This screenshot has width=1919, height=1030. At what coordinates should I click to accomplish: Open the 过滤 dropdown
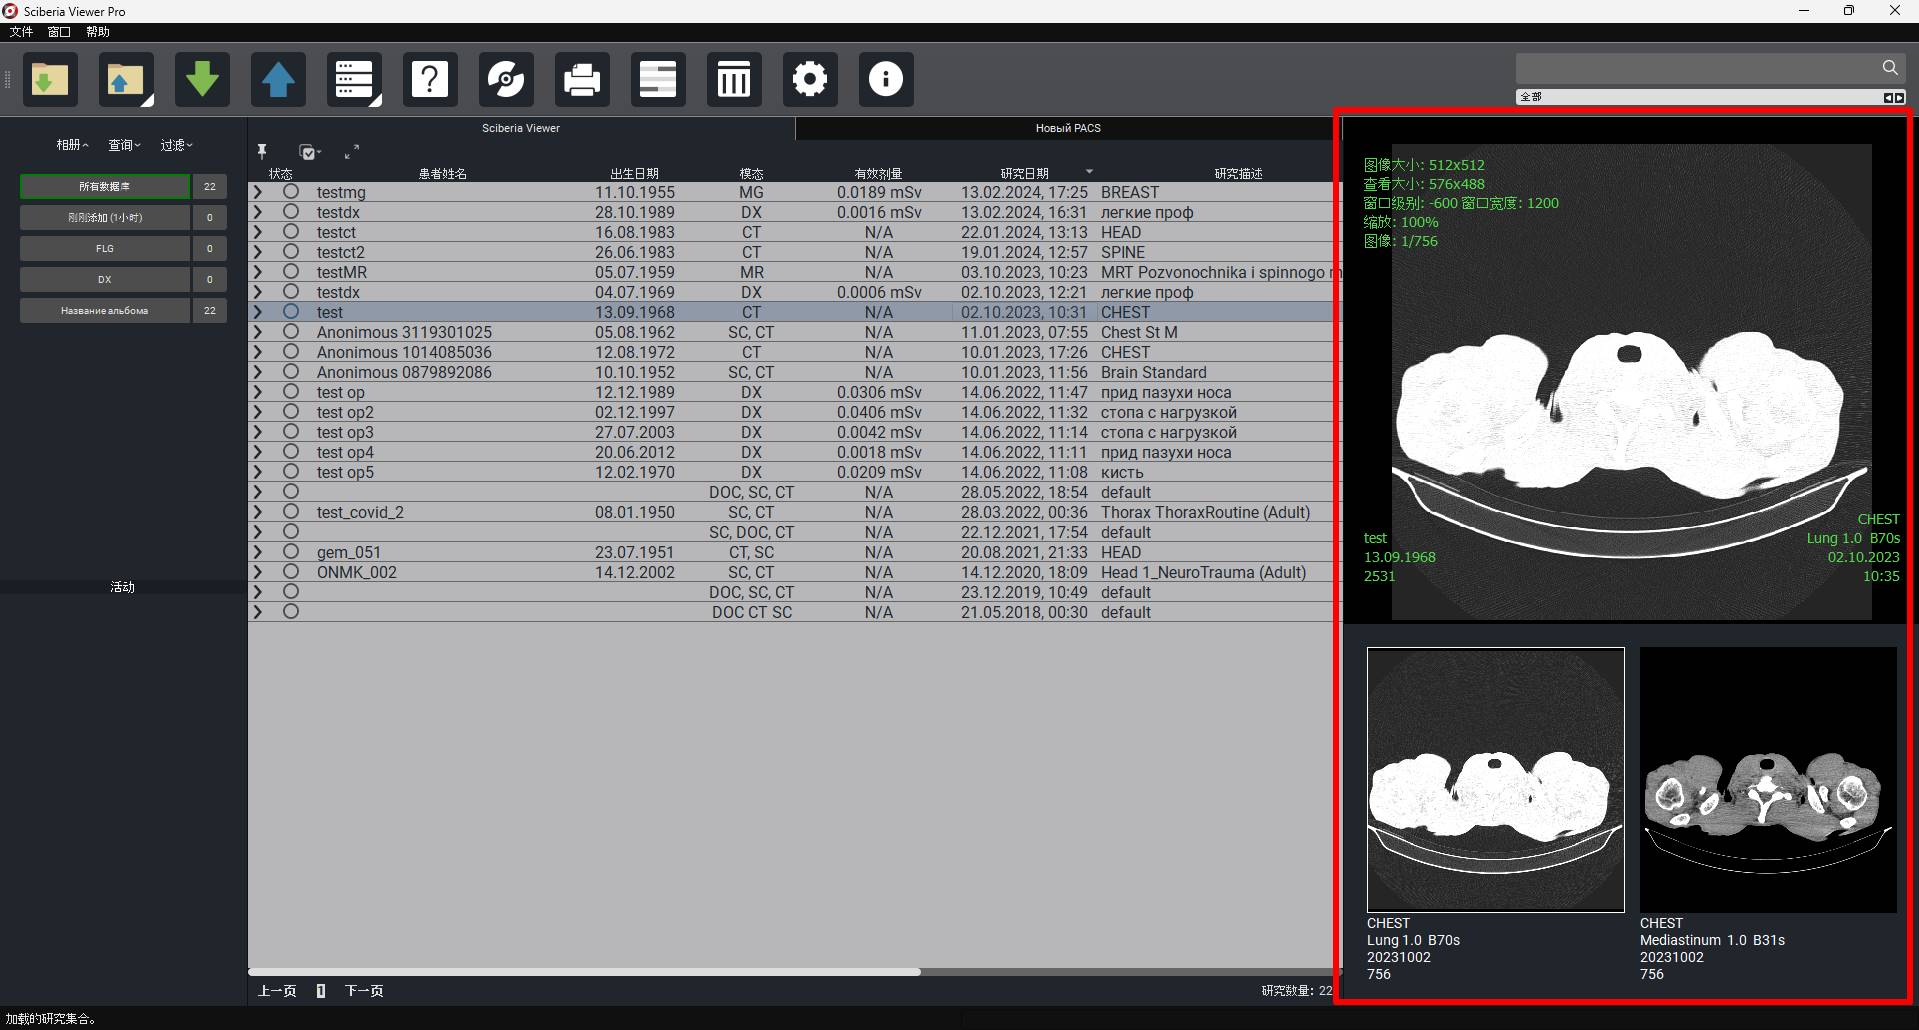point(177,145)
